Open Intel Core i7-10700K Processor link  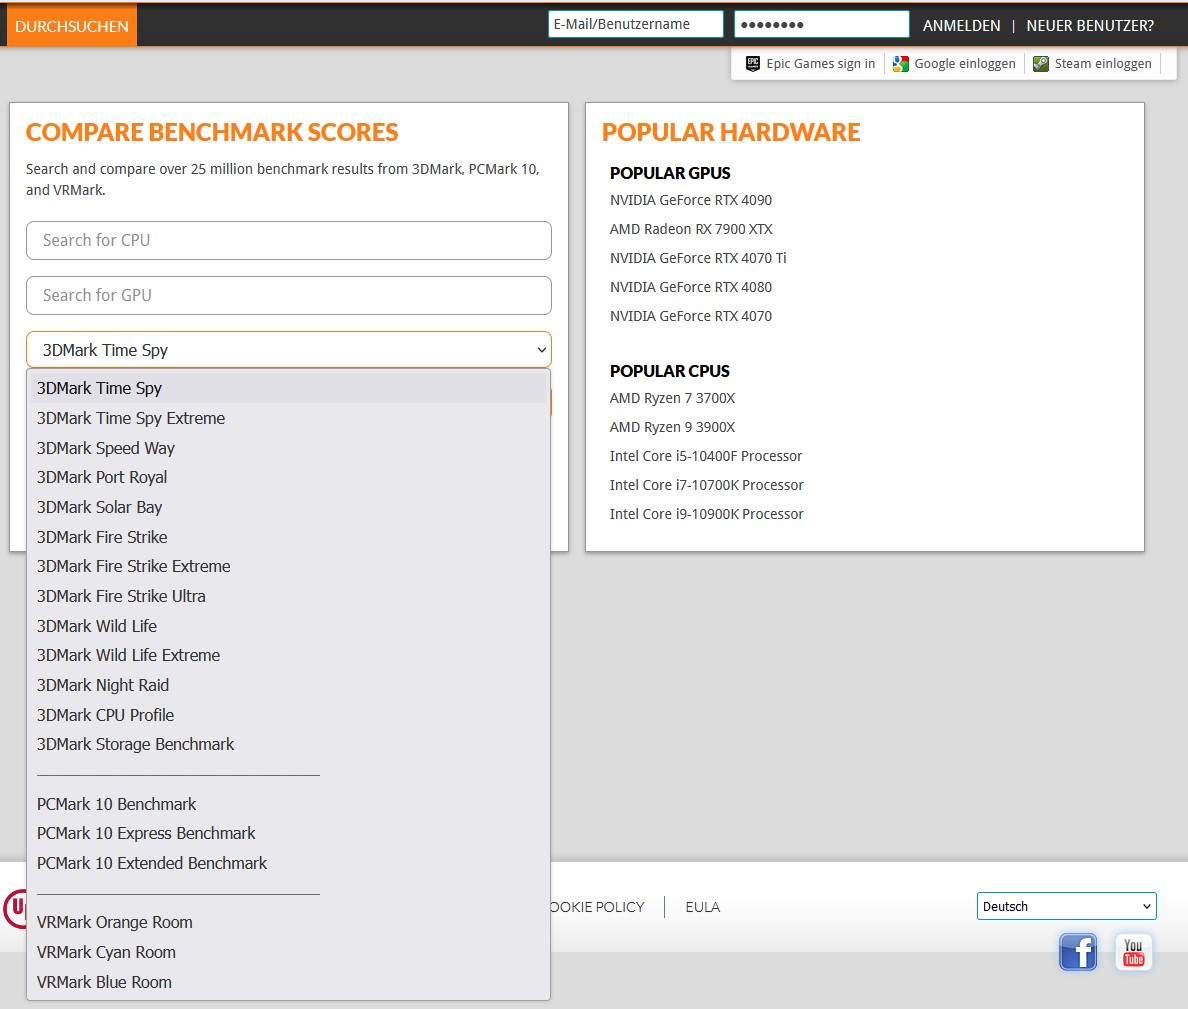pos(706,485)
